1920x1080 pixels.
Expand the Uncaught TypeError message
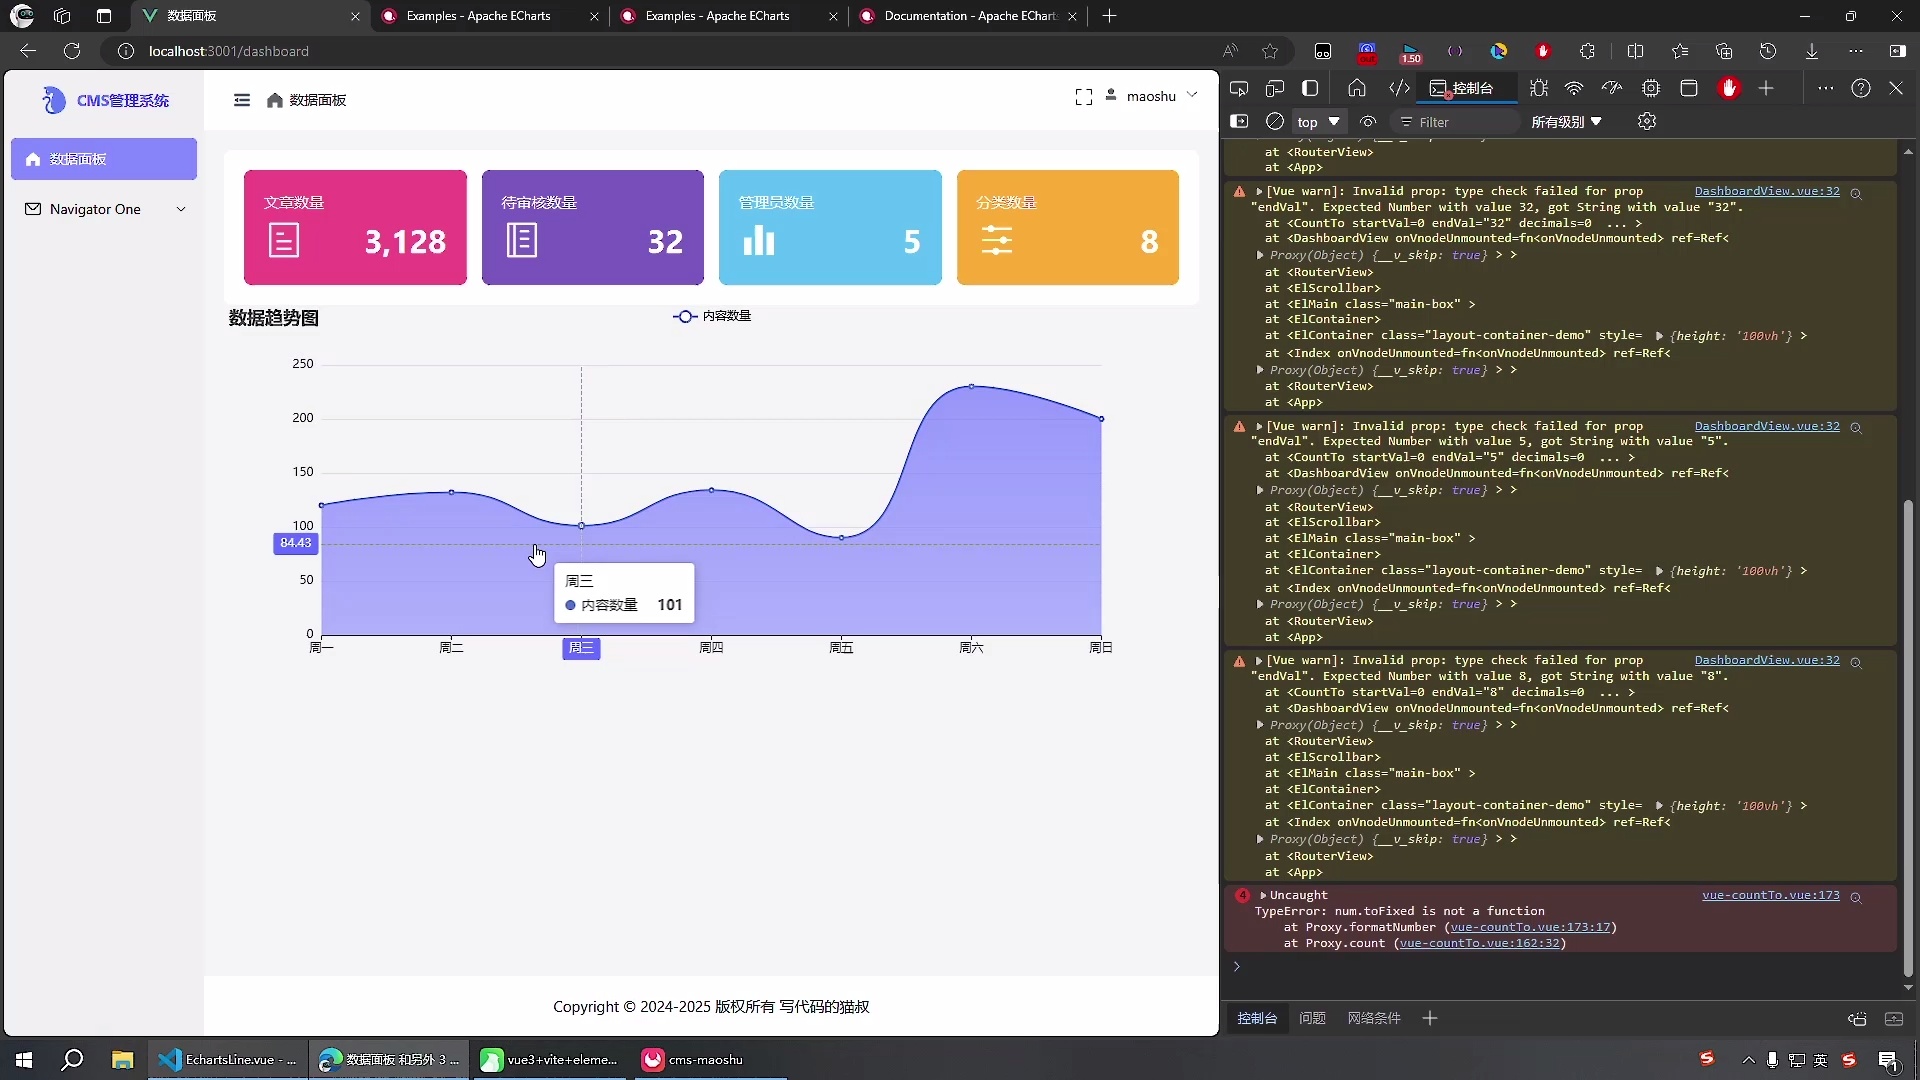(1263, 895)
